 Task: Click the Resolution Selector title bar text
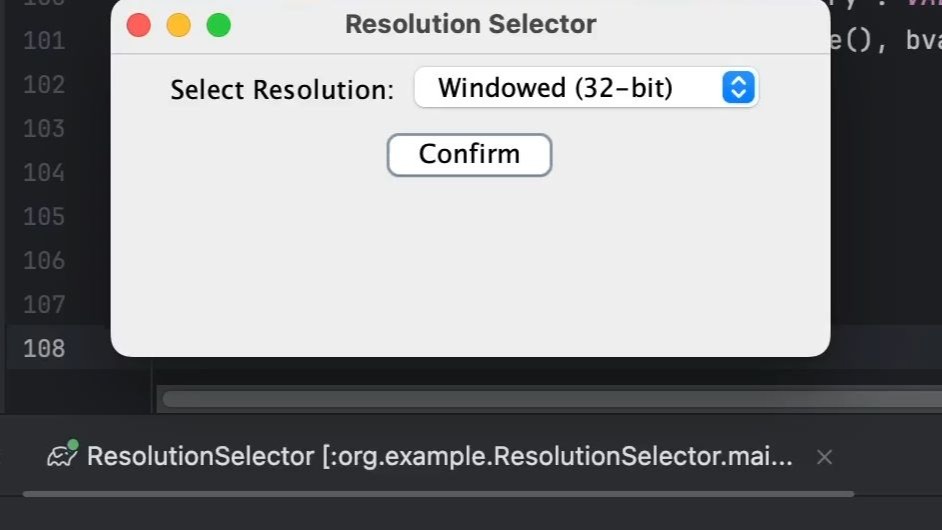tap(470, 24)
